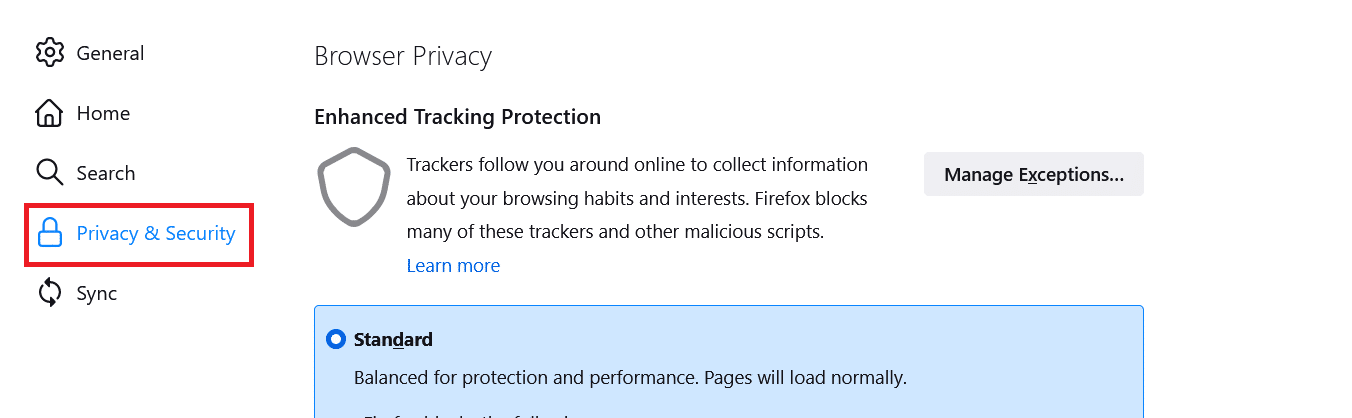Image resolution: width=1352 pixels, height=418 pixels.
Task: Go to the Home settings label
Action: [103, 113]
